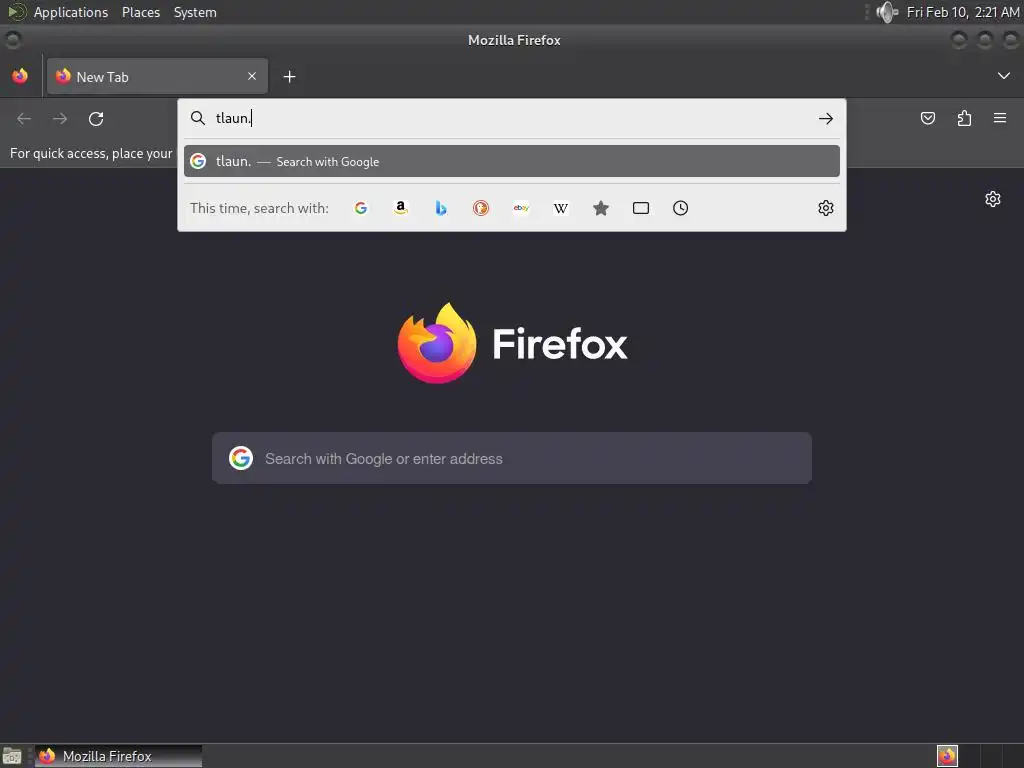
Task: Click the magnifier icon in address bar
Action: click(198, 118)
